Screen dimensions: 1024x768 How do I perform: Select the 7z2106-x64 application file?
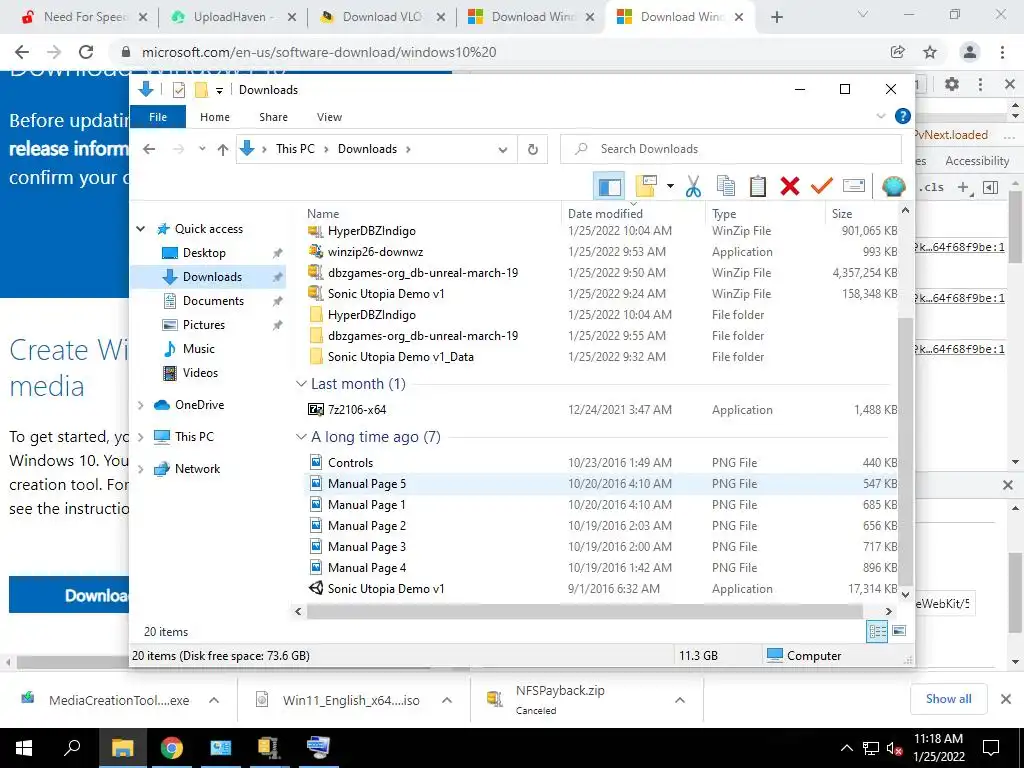point(357,410)
